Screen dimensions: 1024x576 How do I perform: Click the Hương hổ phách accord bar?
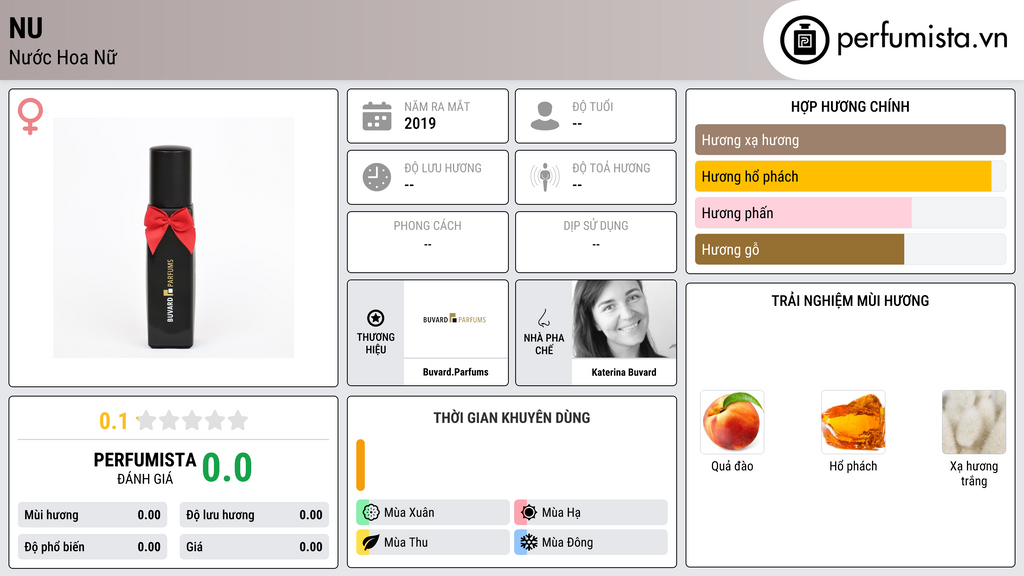pyautogui.click(x=850, y=176)
